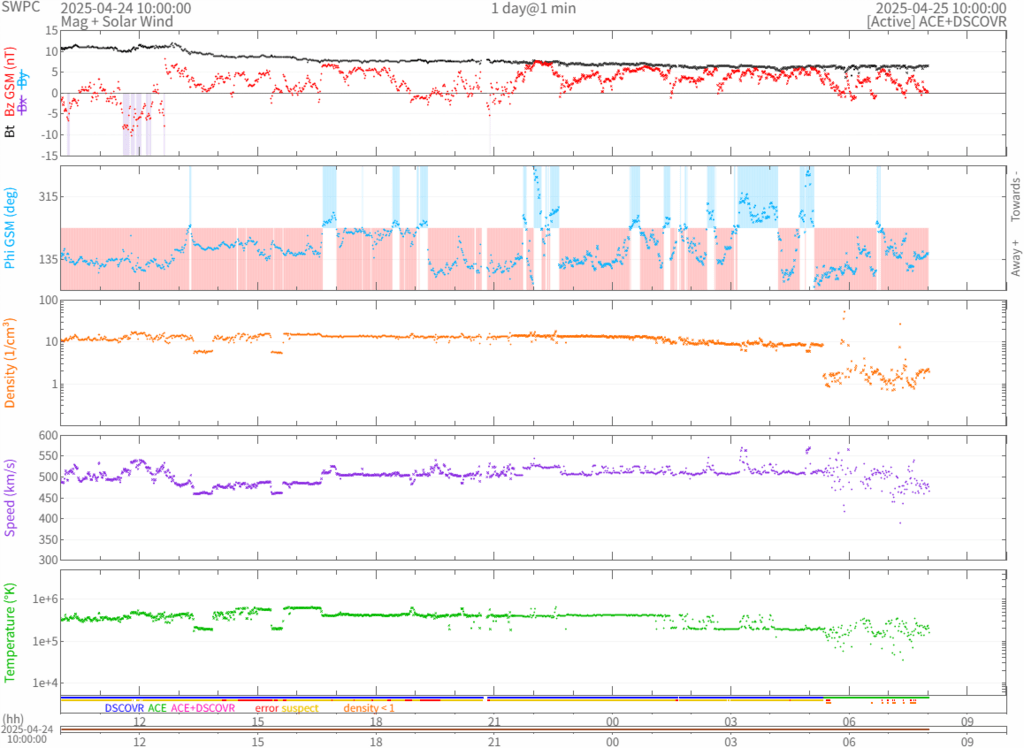Click the SWPC label in the top-left corner
Screen dimensions: 1024x748
[20, 8]
